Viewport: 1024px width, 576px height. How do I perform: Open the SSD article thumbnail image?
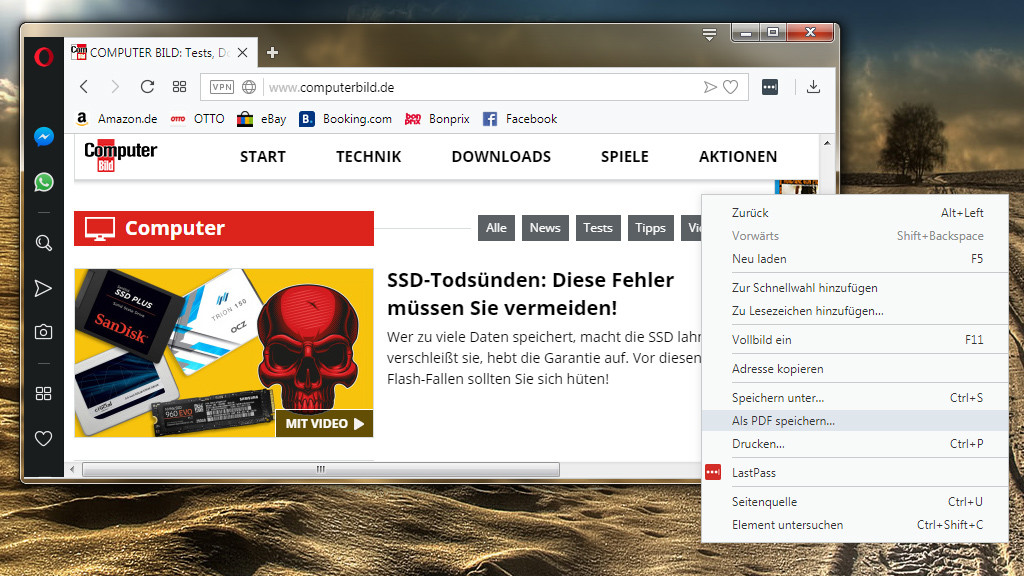[x=224, y=353]
